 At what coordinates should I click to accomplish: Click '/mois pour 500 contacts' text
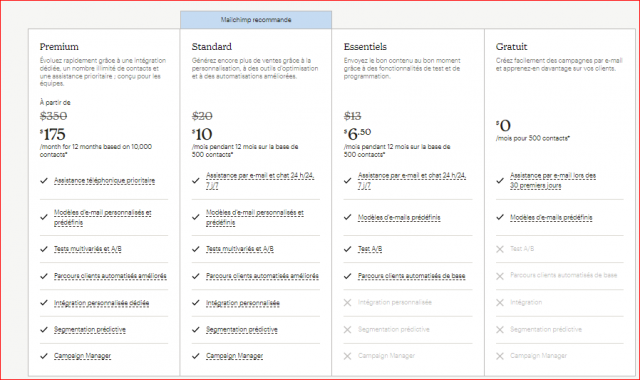[x=533, y=138]
